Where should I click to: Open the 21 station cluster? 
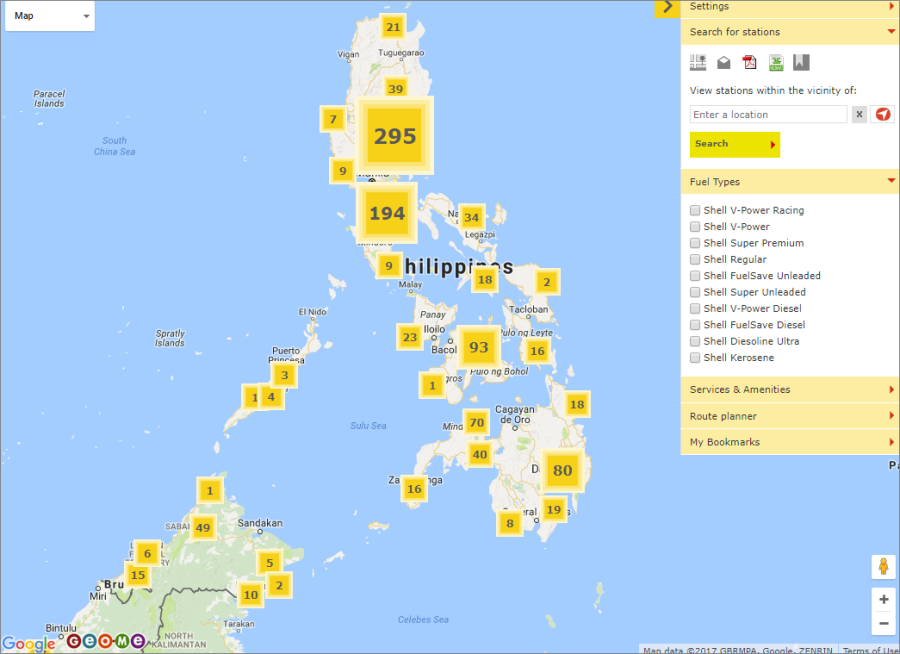pyautogui.click(x=393, y=27)
